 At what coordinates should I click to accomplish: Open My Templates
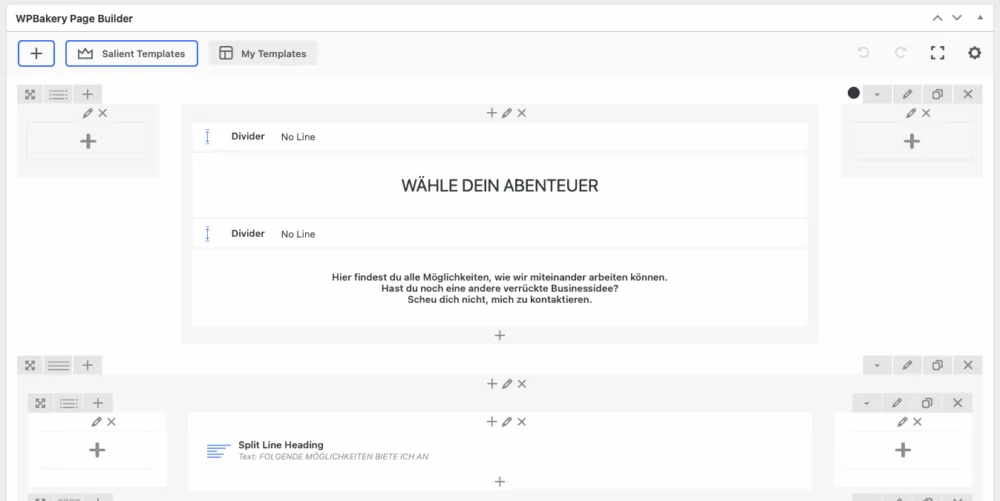263,53
